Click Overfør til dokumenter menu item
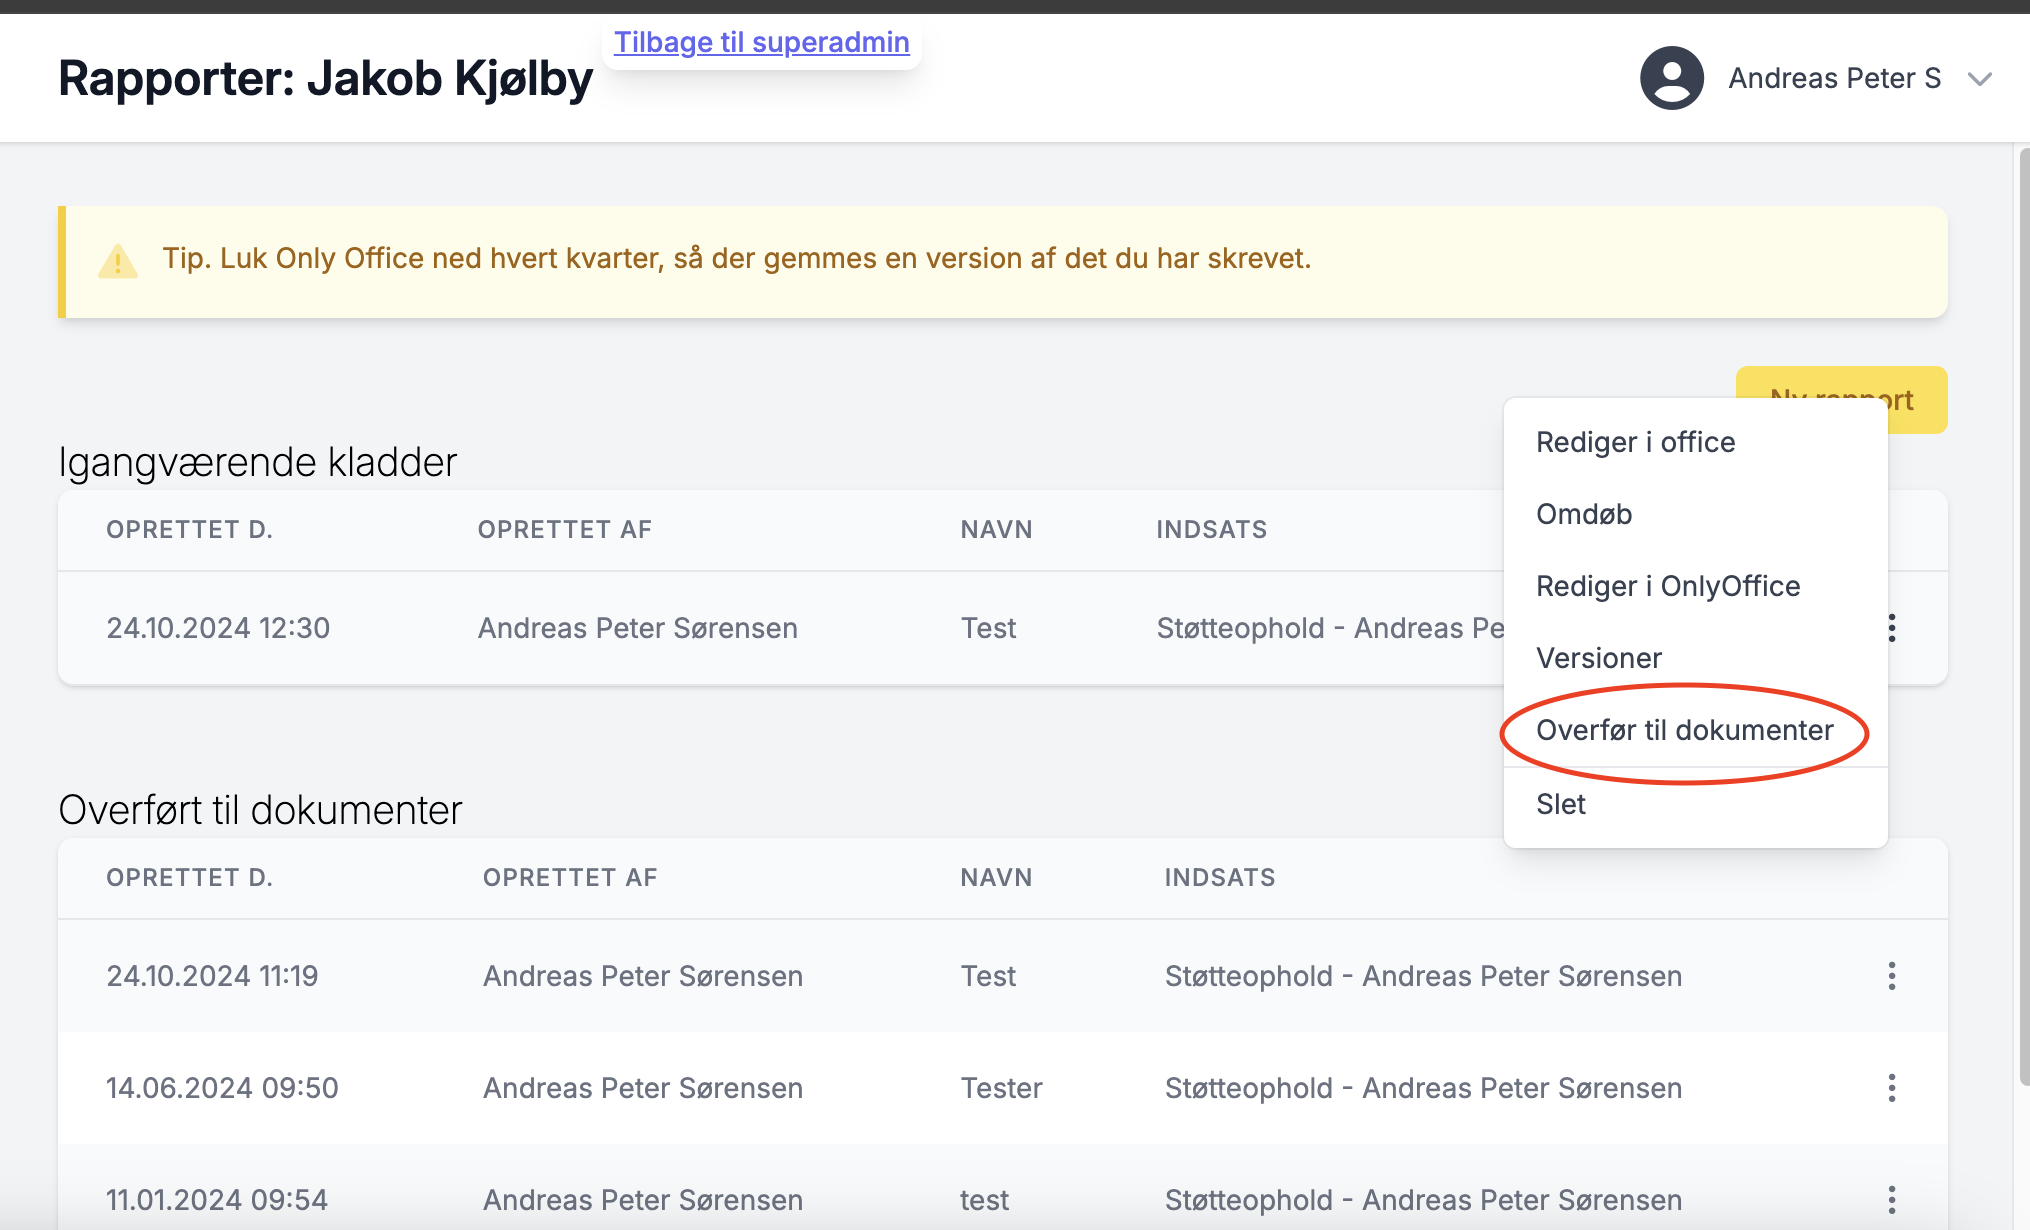Viewport: 2030px width, 1230px height. click(1684, 730)
